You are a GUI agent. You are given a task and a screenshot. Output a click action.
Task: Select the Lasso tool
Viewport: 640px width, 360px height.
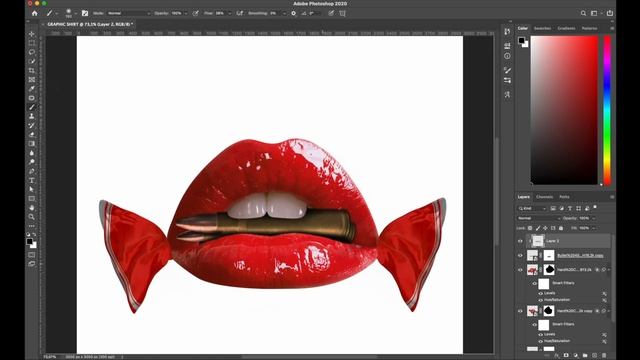[32, 52]
